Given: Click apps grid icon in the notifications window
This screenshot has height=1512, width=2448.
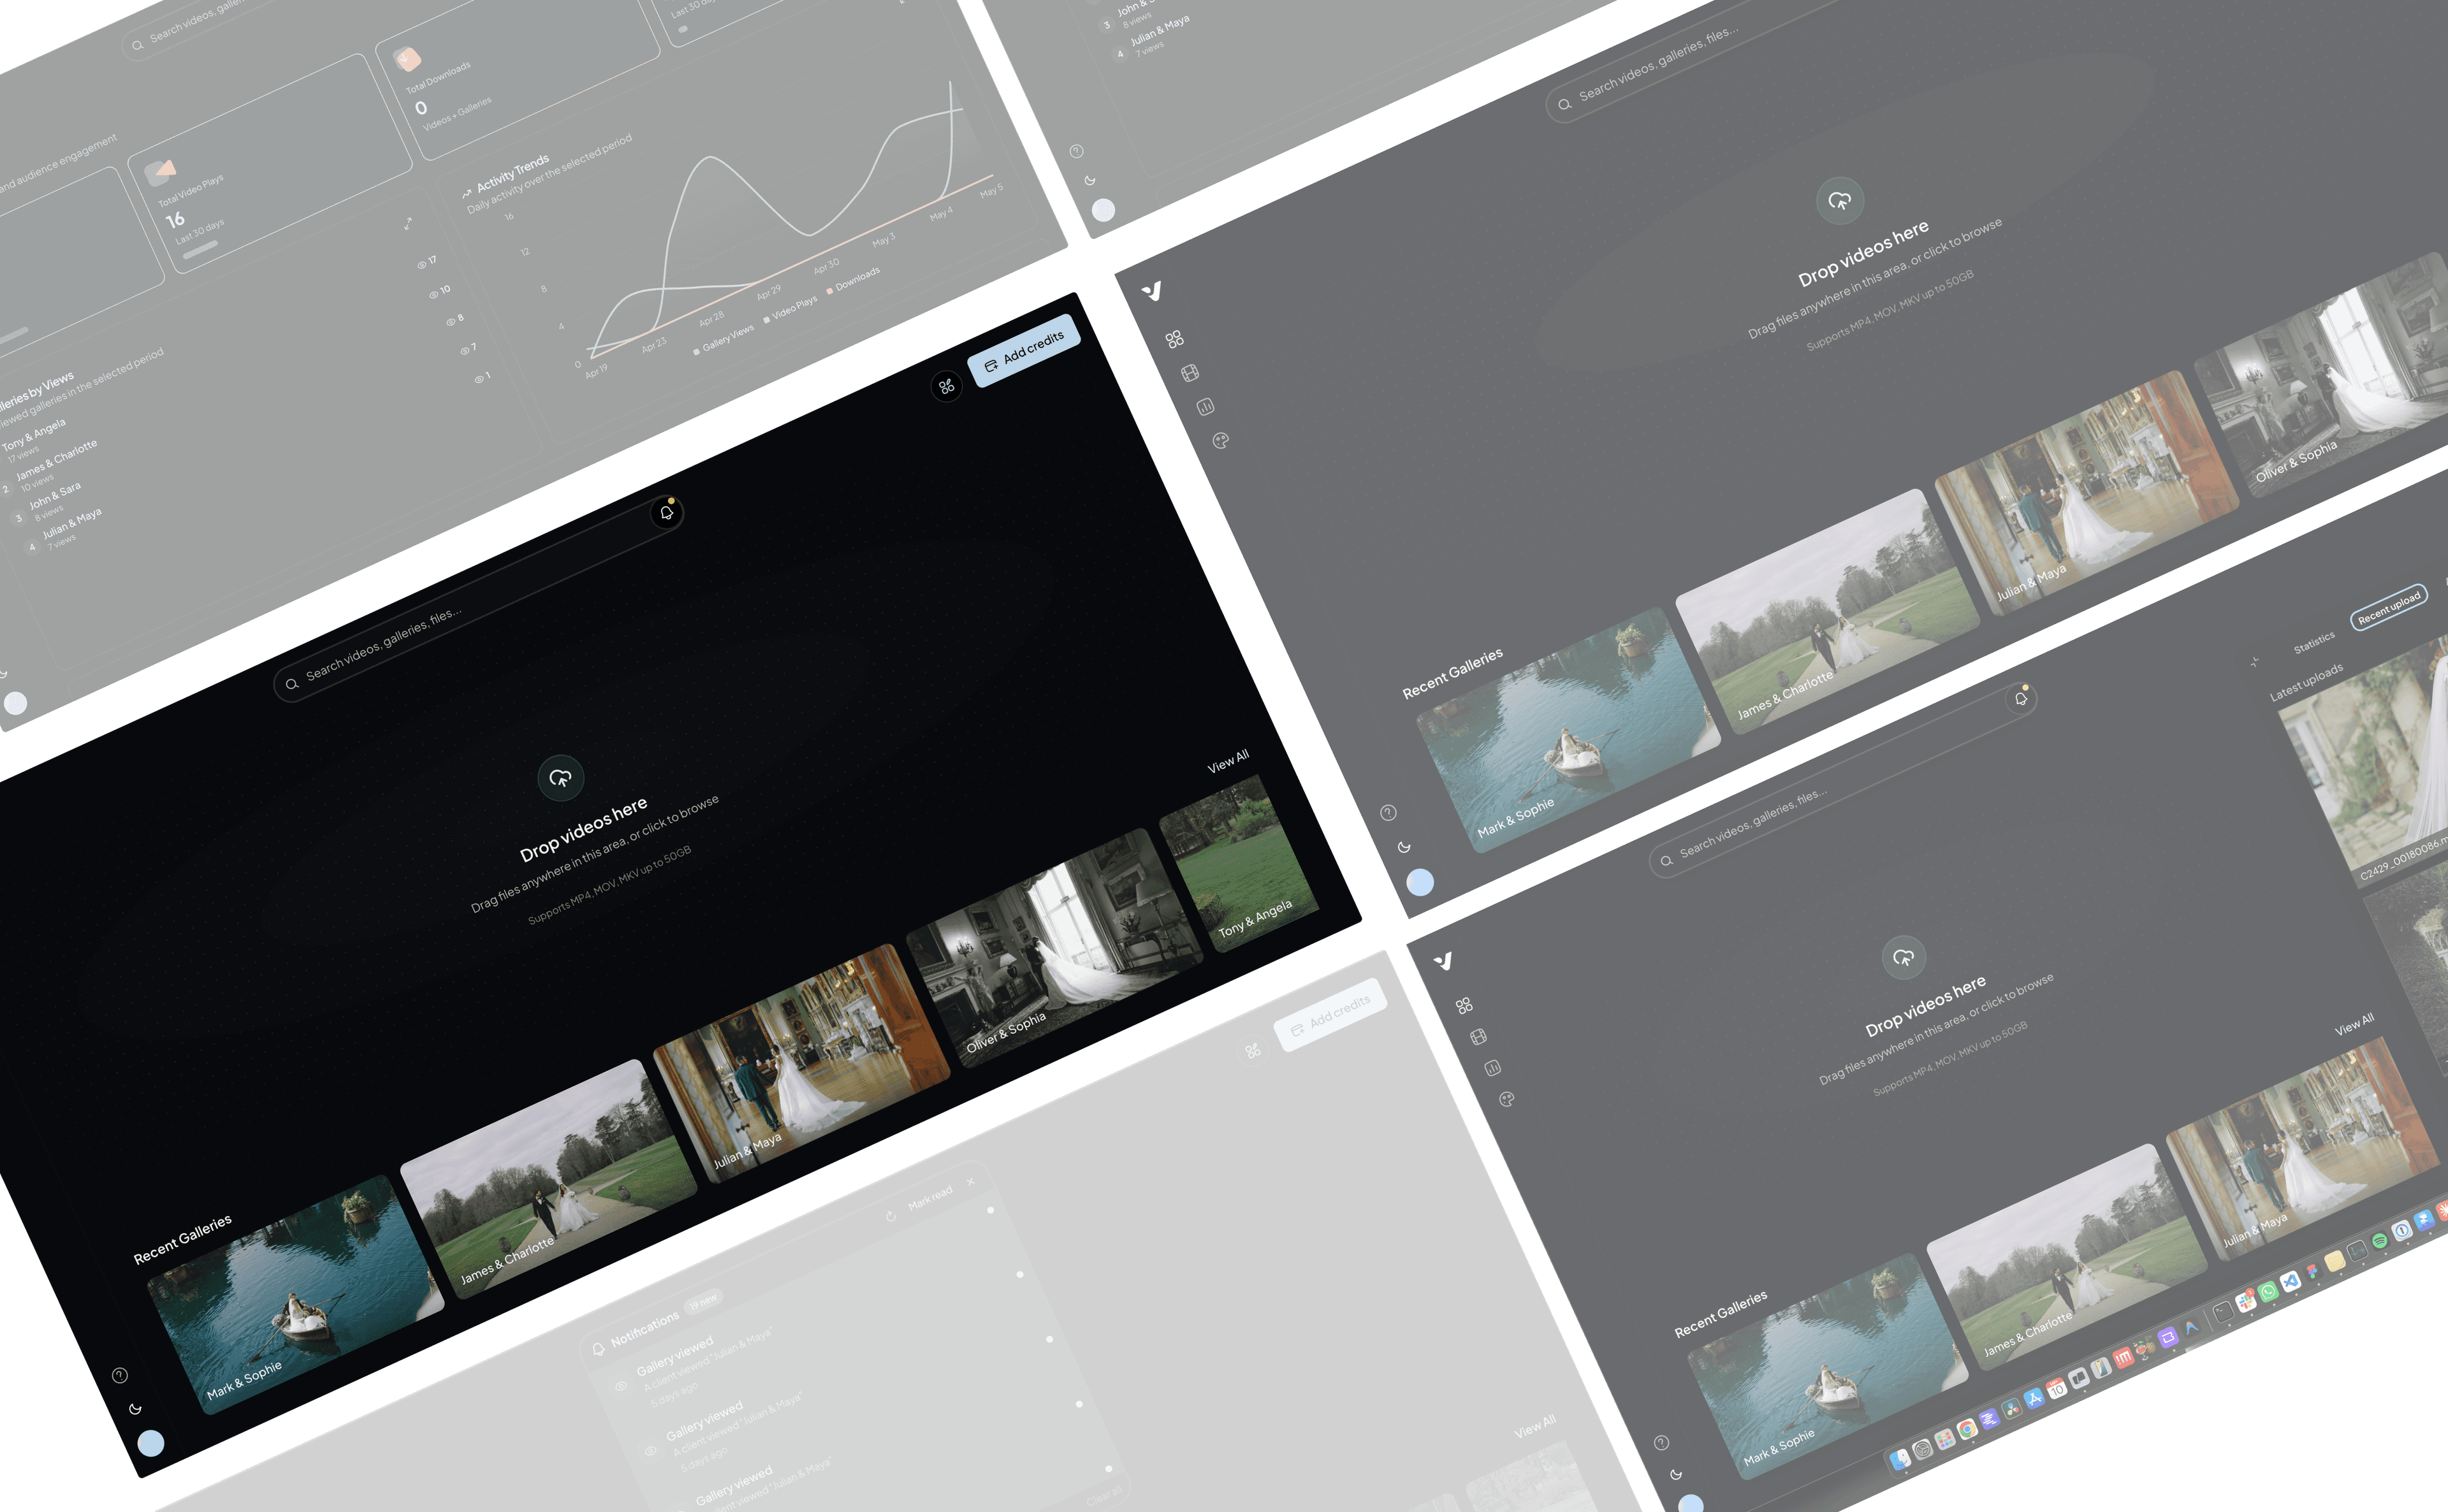Looking at the screenshot, I should 1252,1050.
